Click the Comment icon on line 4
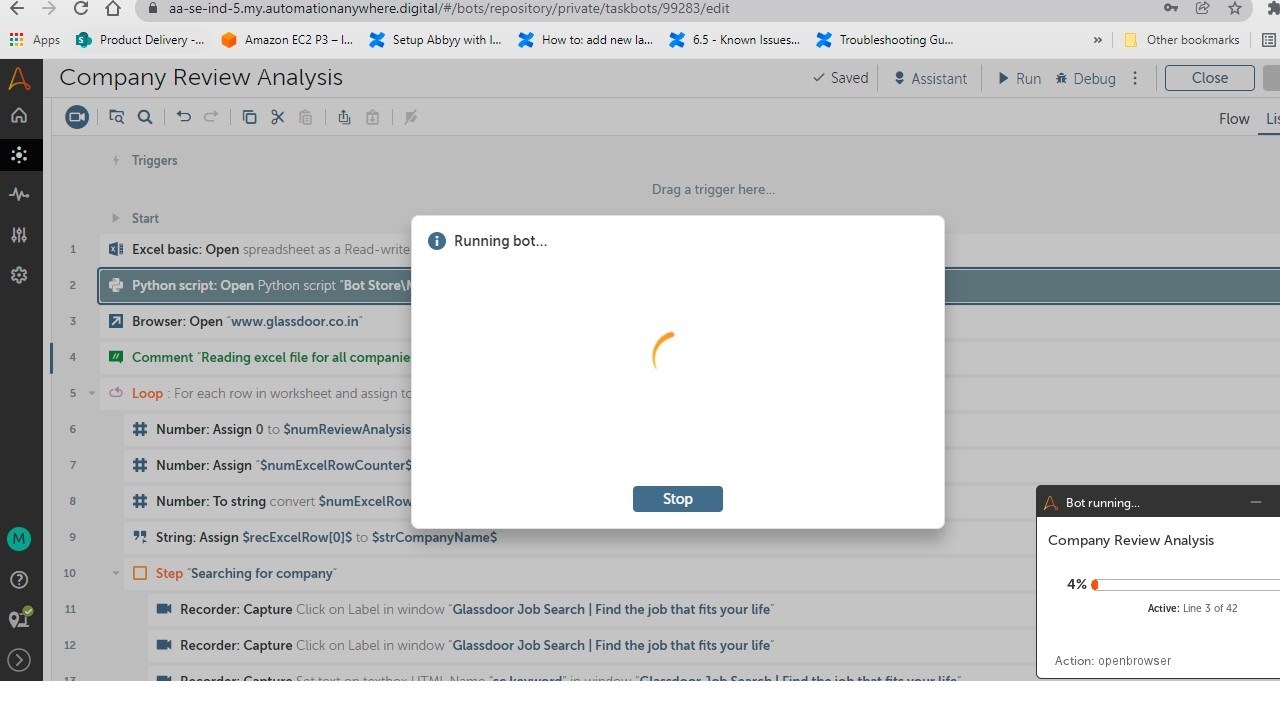The width and height of the screenshot is (1280, 720). [x=116, y=357]
